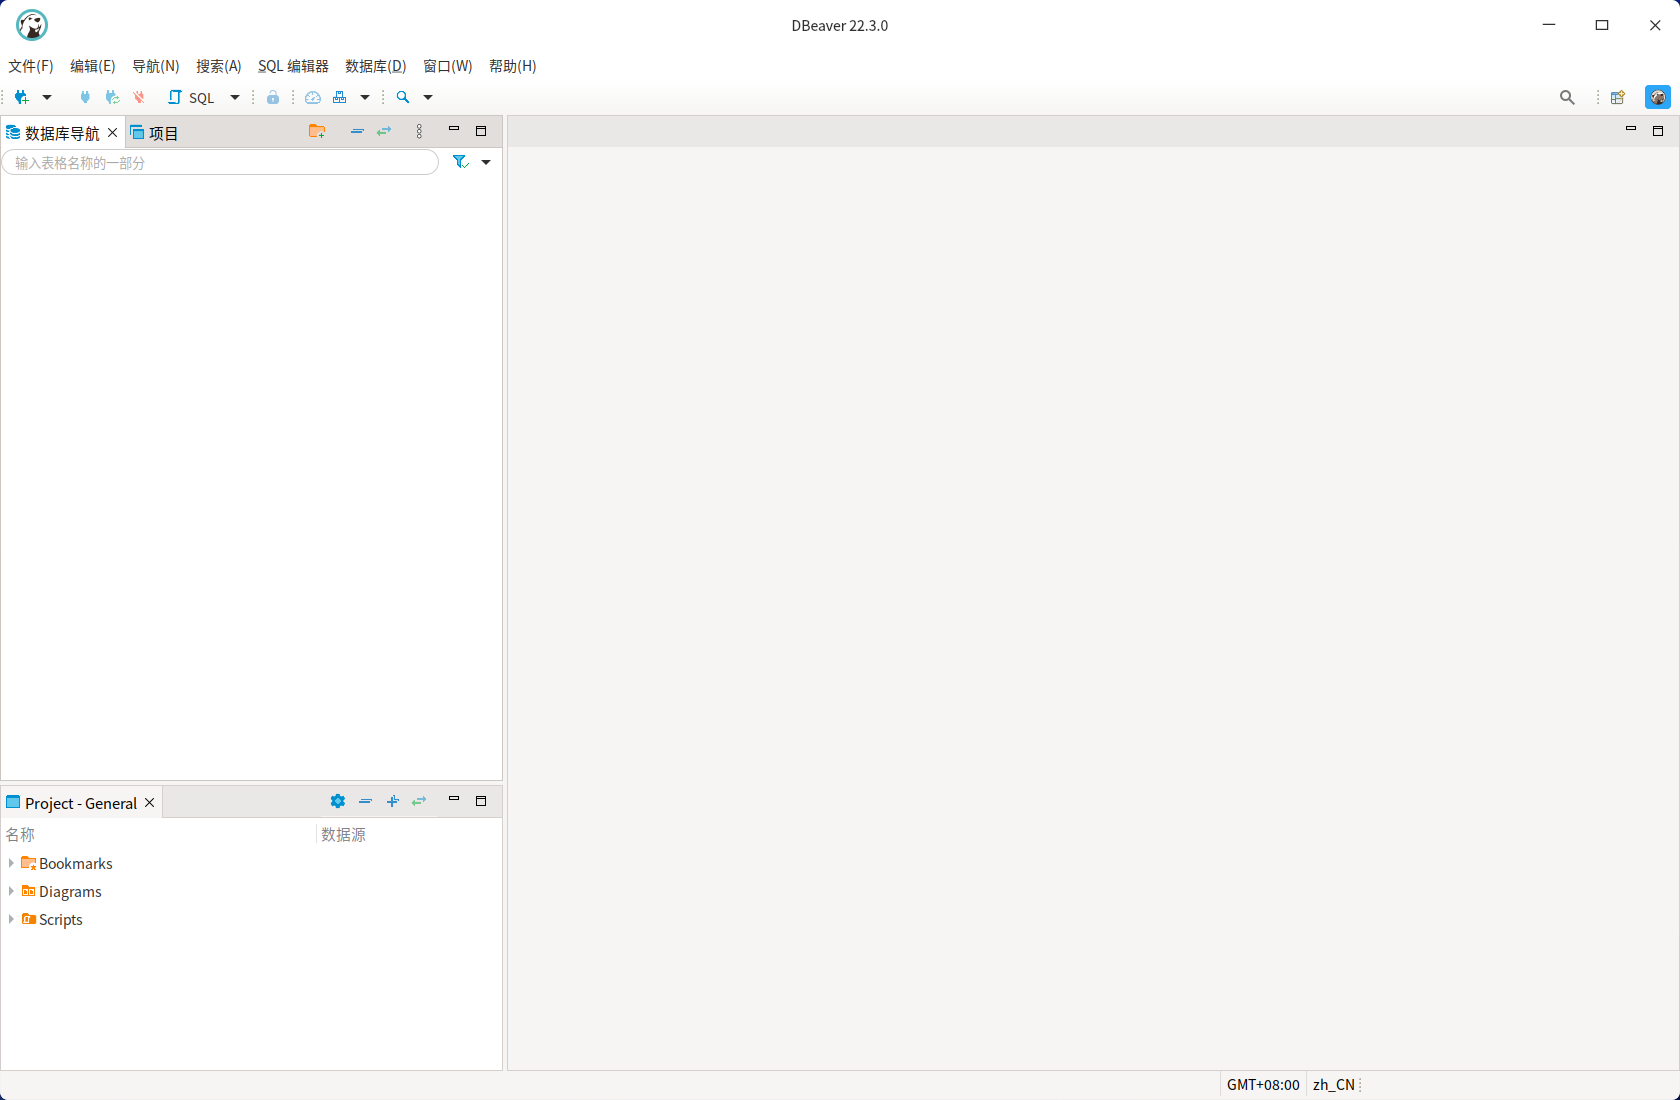Open the new connection type dropdown arrow
This screenshot has height=1100, width=1680.
coord(47,97)
